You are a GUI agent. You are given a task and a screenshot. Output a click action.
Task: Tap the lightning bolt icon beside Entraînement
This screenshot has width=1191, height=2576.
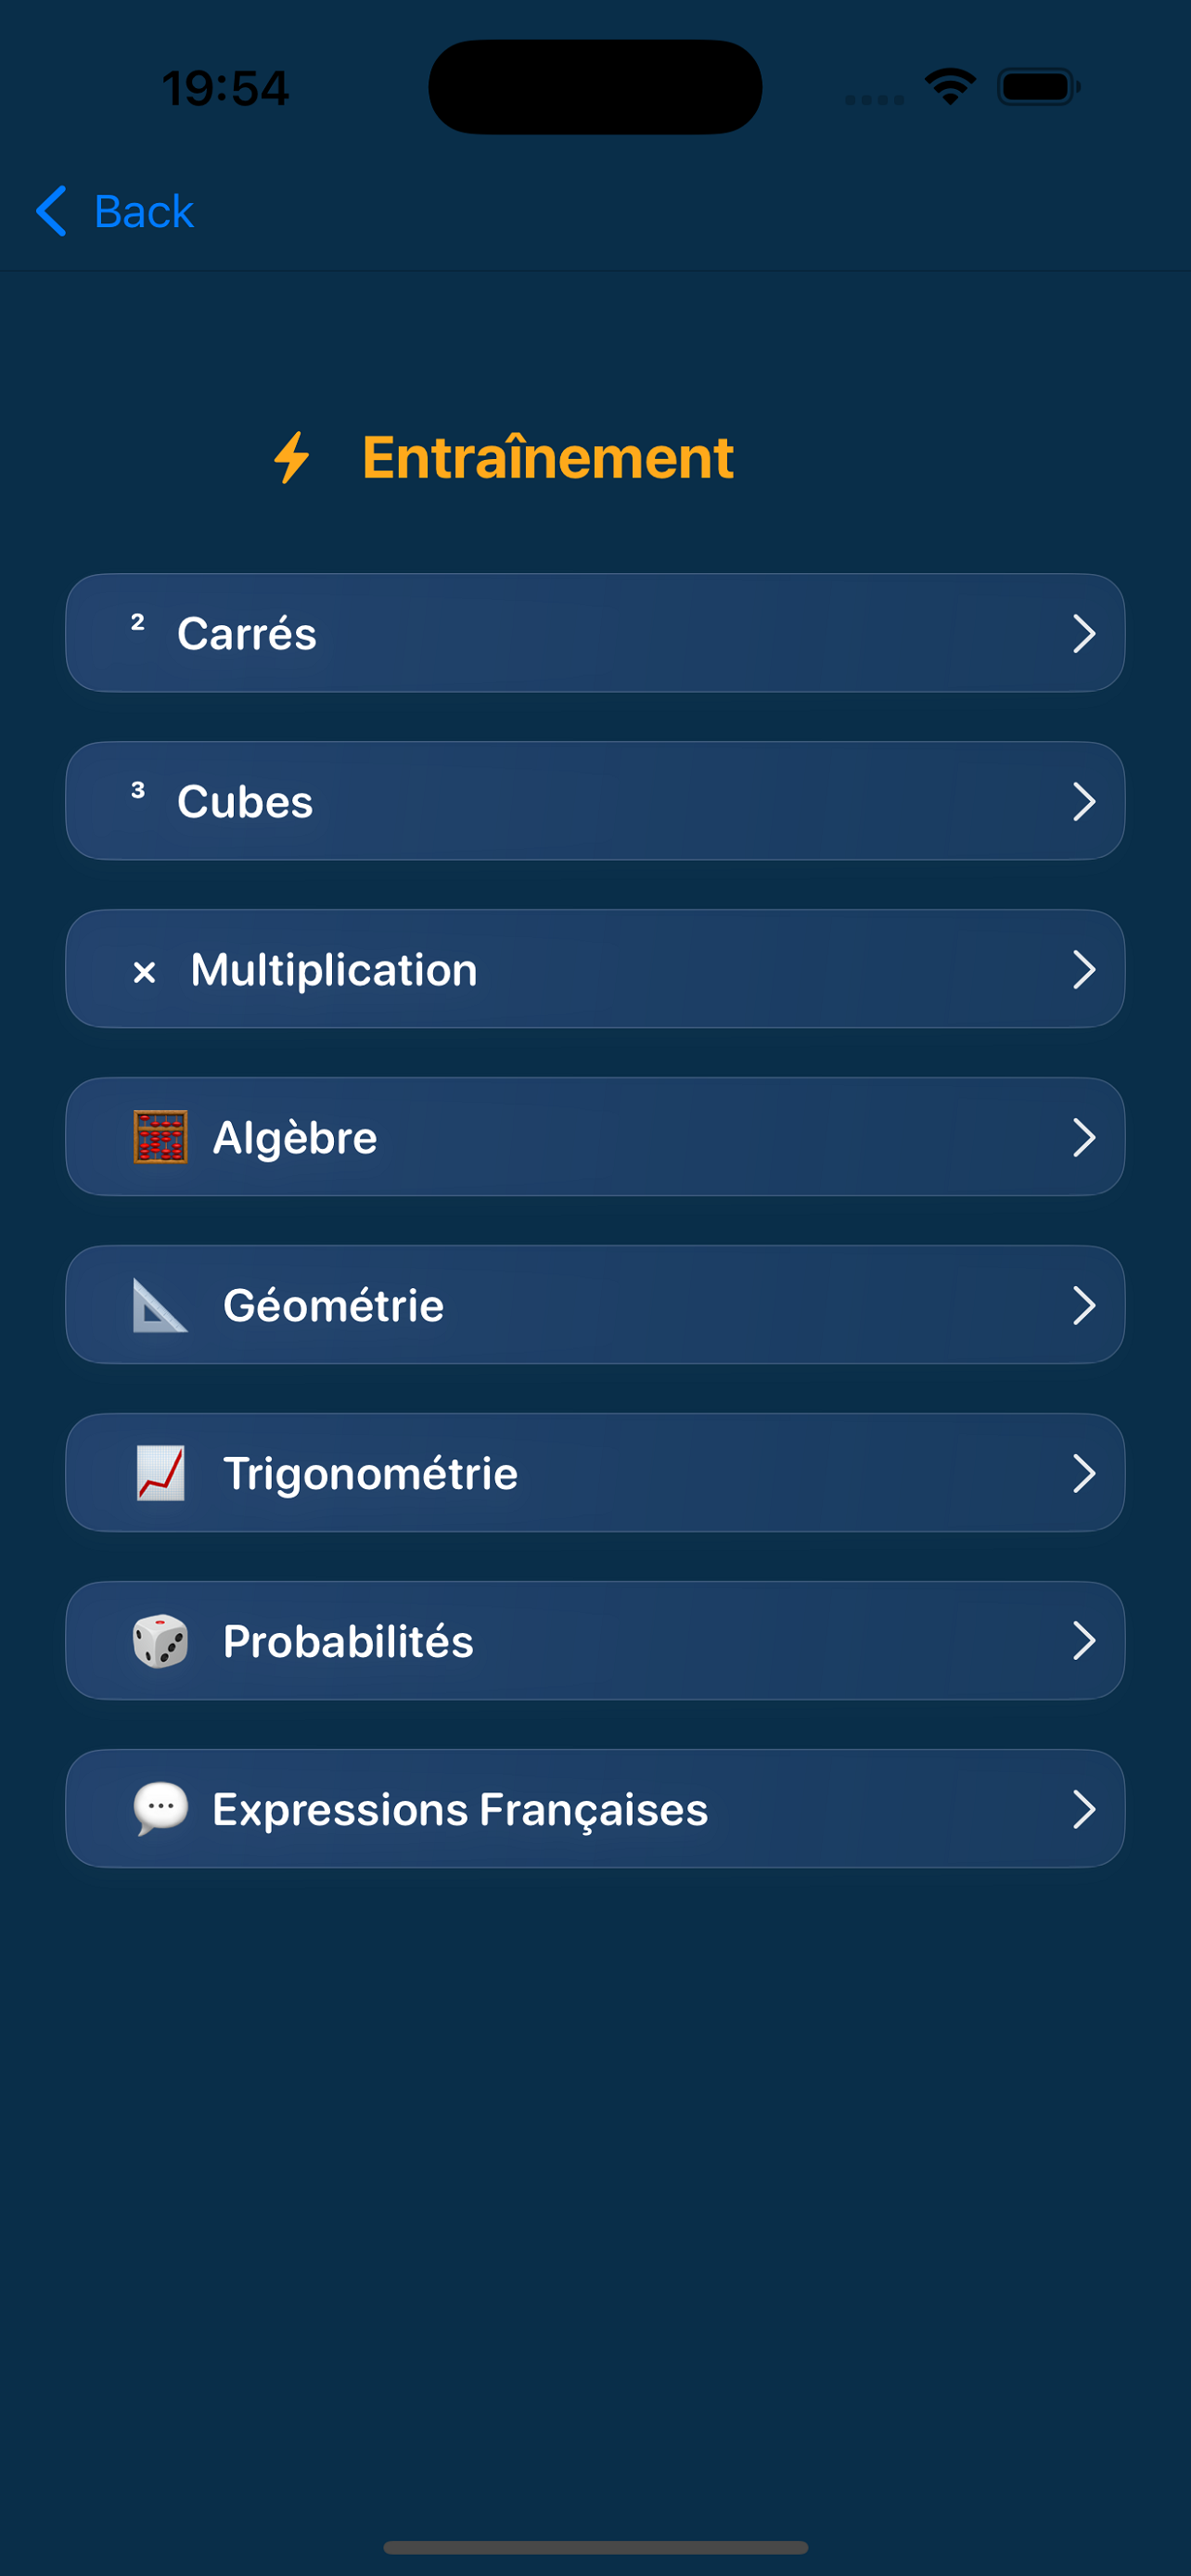292,458
